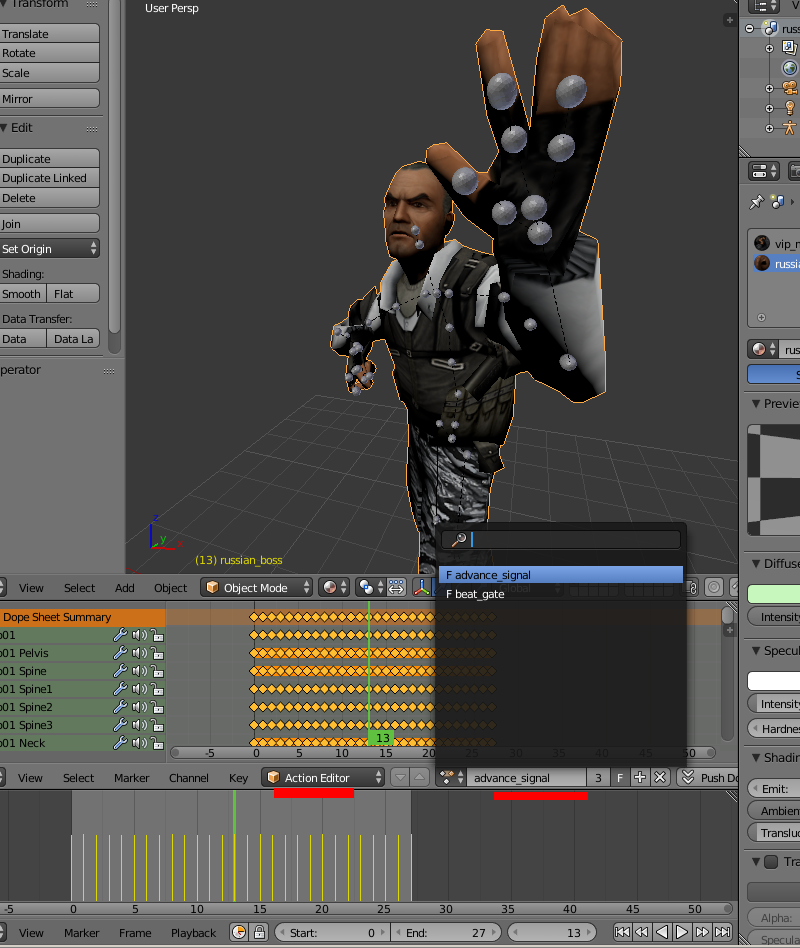Click the Diffuse color swatch
This screenshot has width=800, height=948.
tap(773, 594)
